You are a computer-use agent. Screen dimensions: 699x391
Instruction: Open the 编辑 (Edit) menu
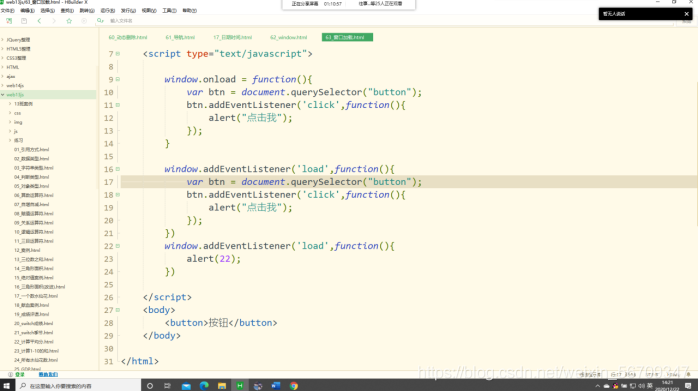coord(27,11)
